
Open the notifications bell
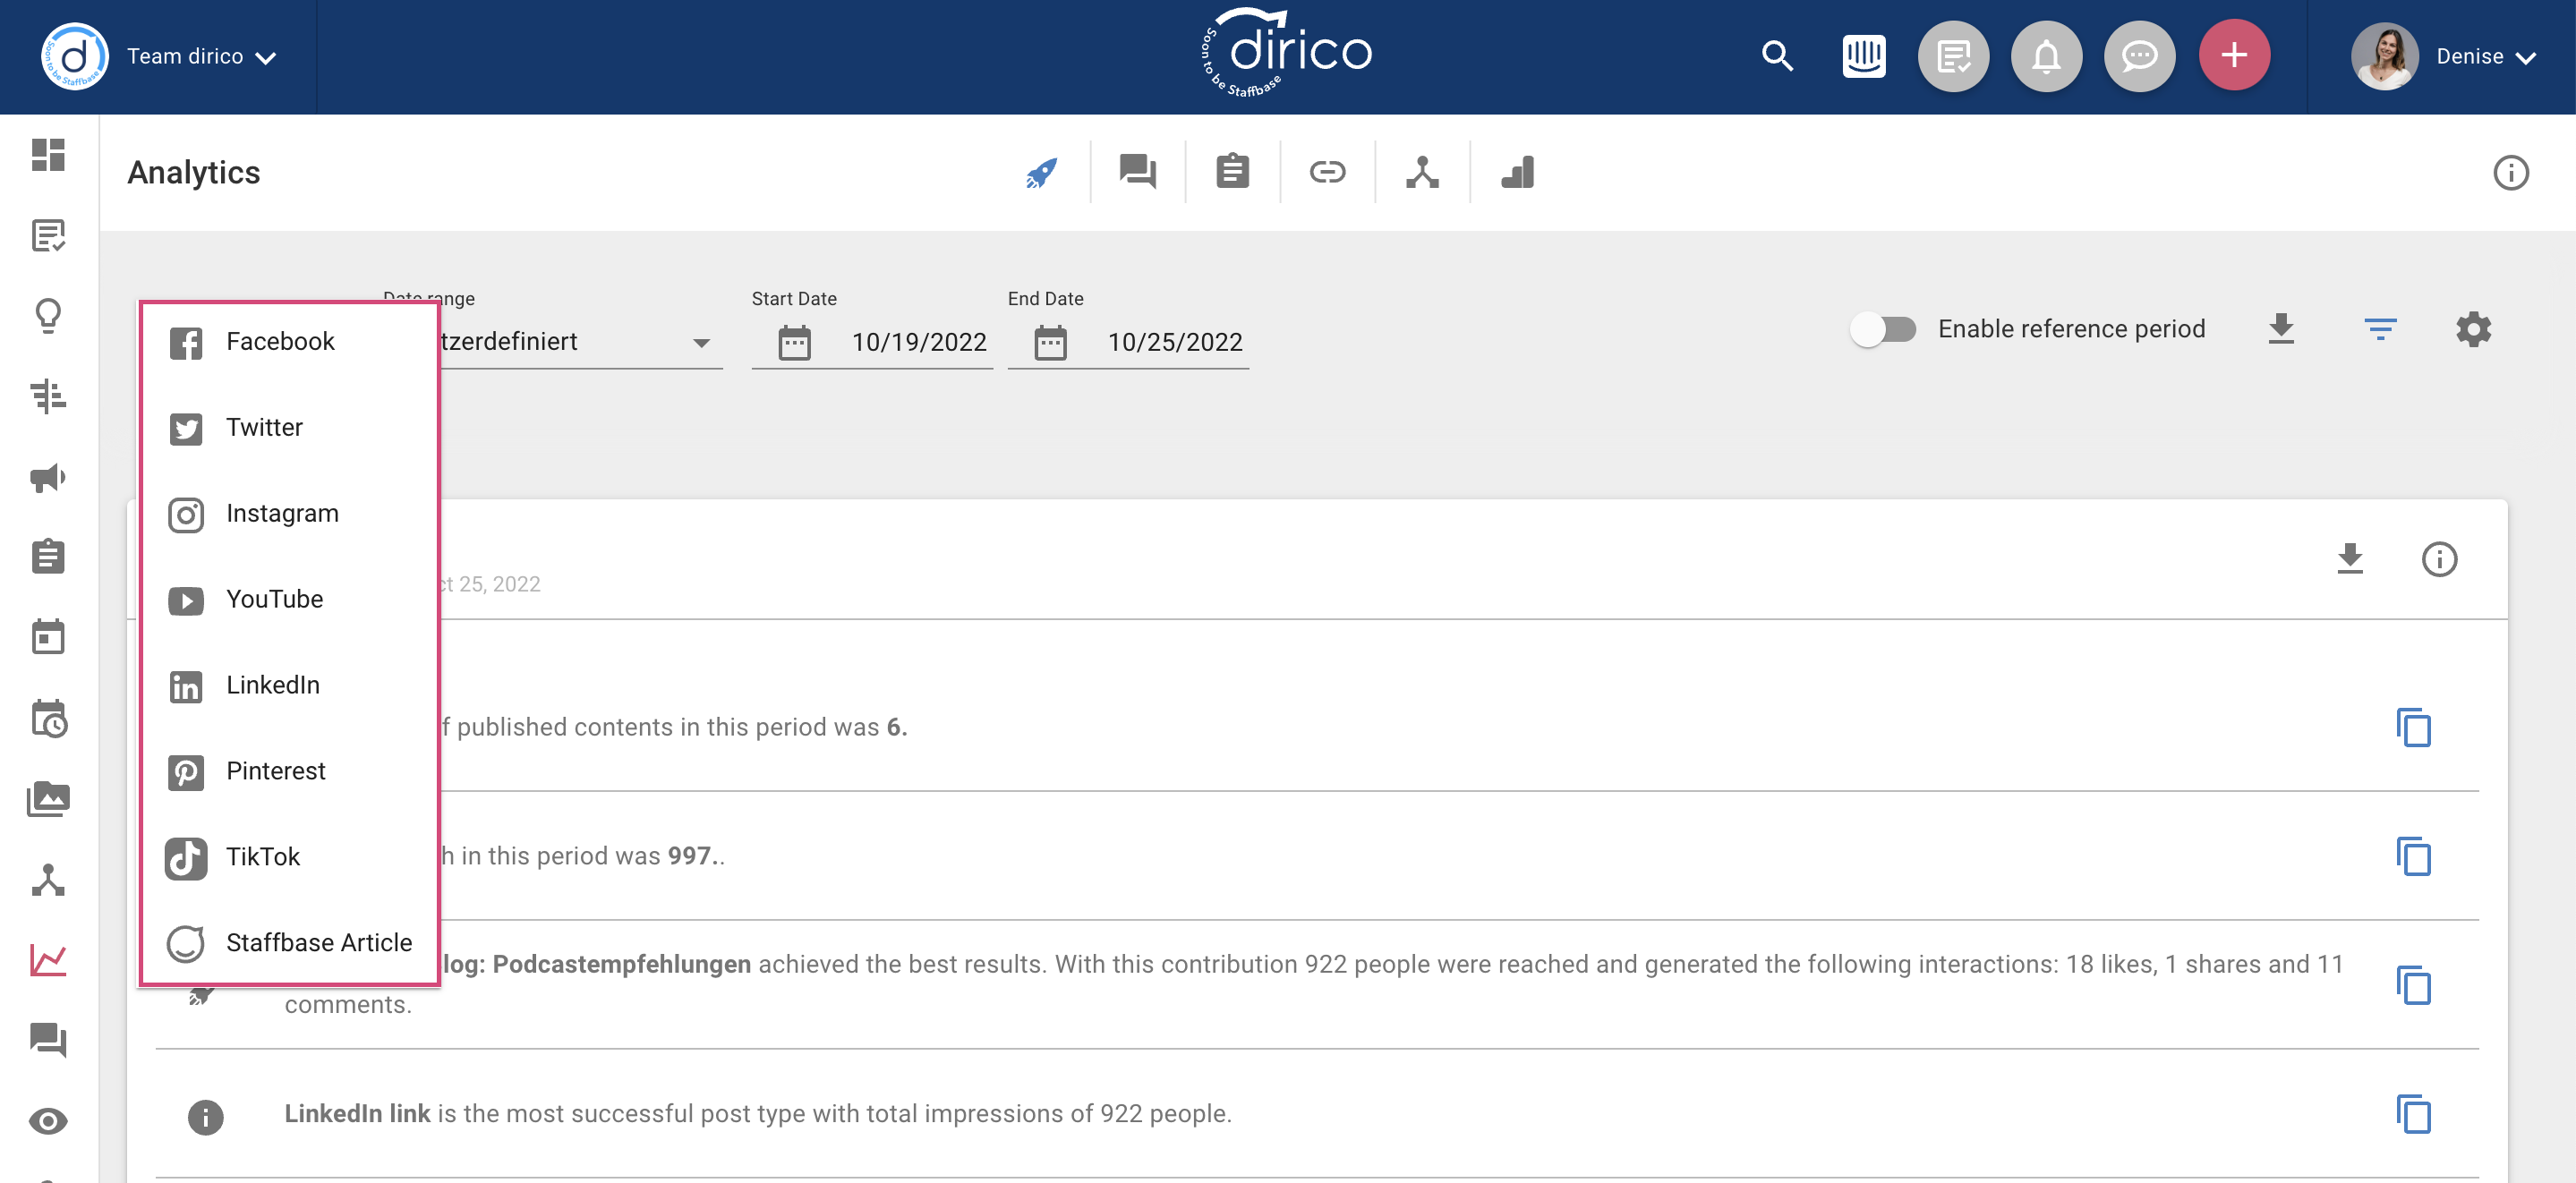[x=2046, y=56]
